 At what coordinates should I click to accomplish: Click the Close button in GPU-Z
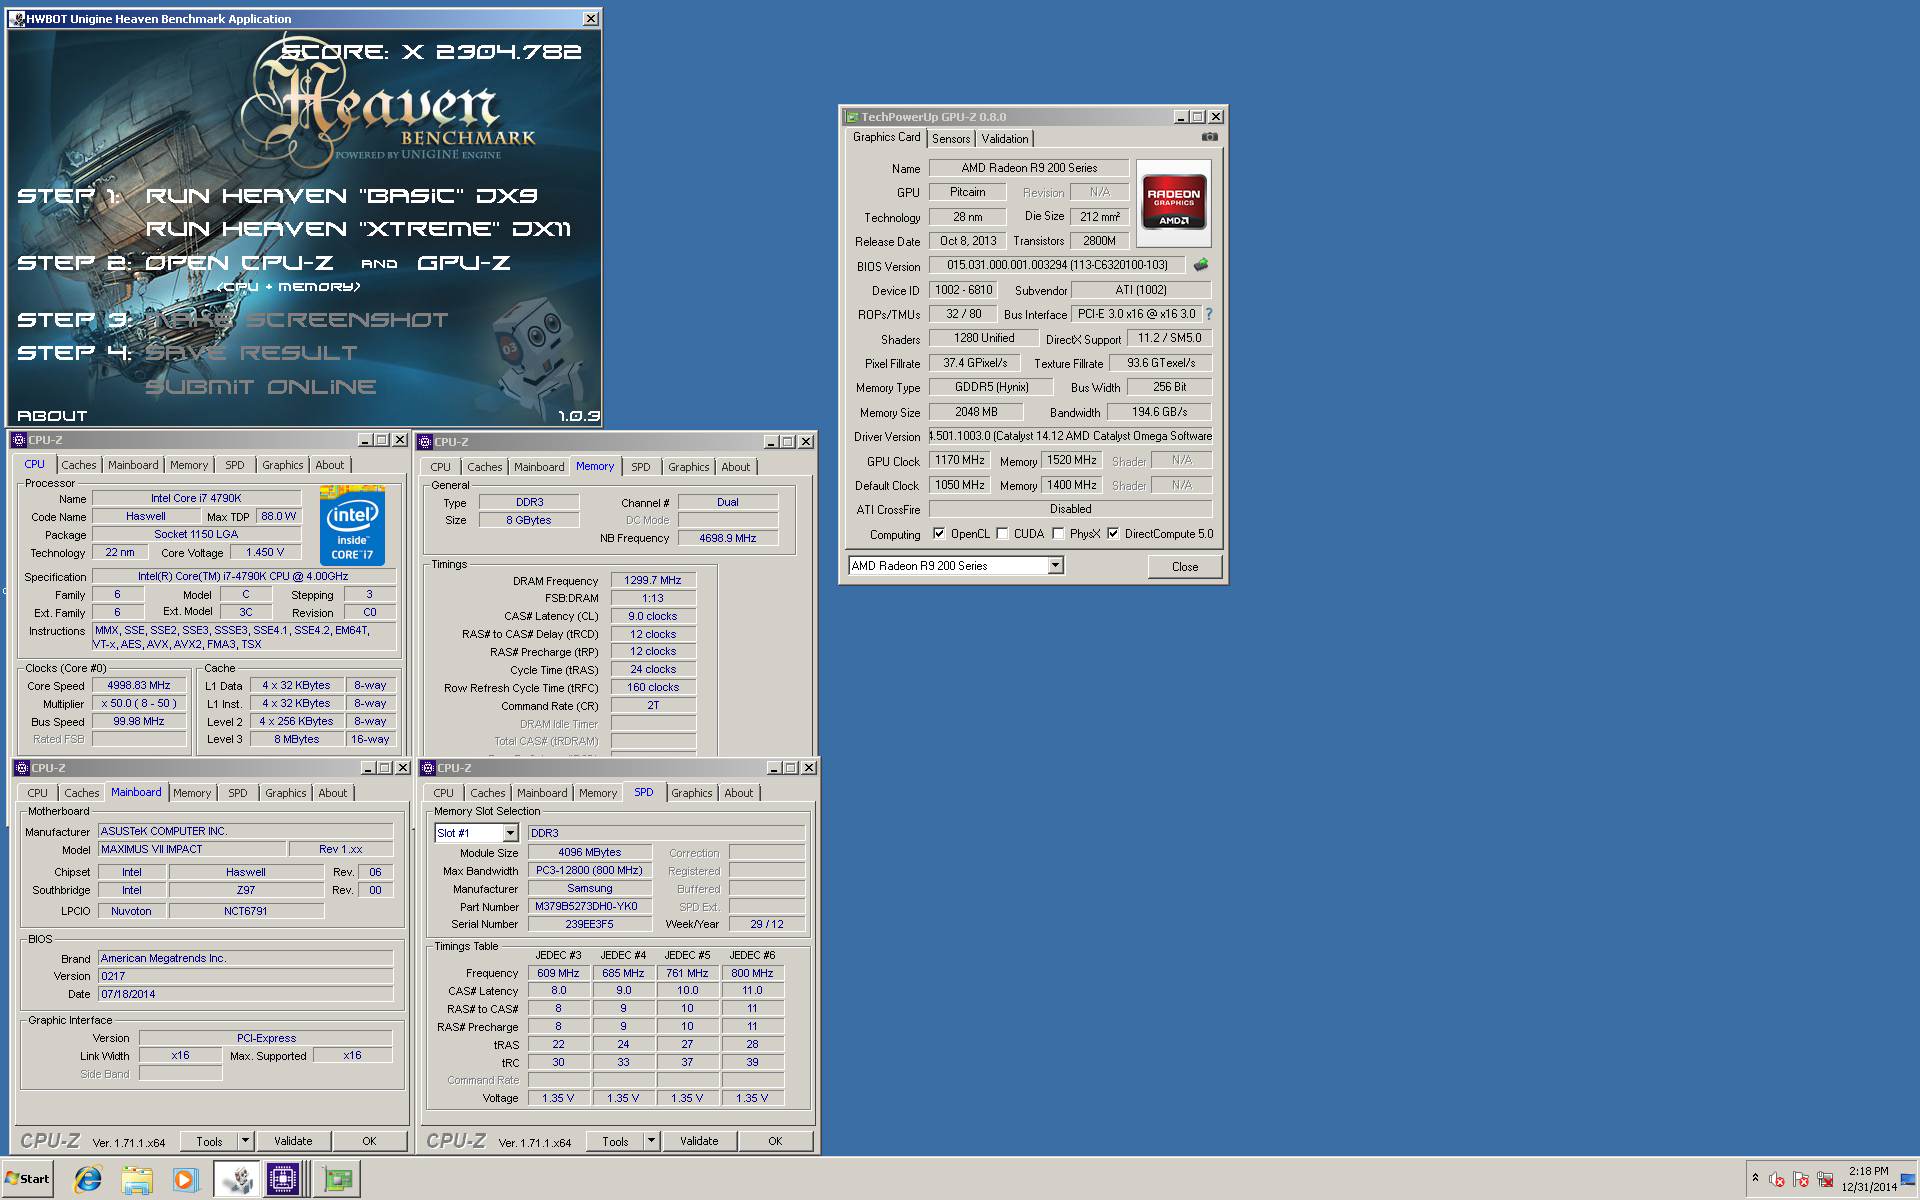coord(1184,567)
